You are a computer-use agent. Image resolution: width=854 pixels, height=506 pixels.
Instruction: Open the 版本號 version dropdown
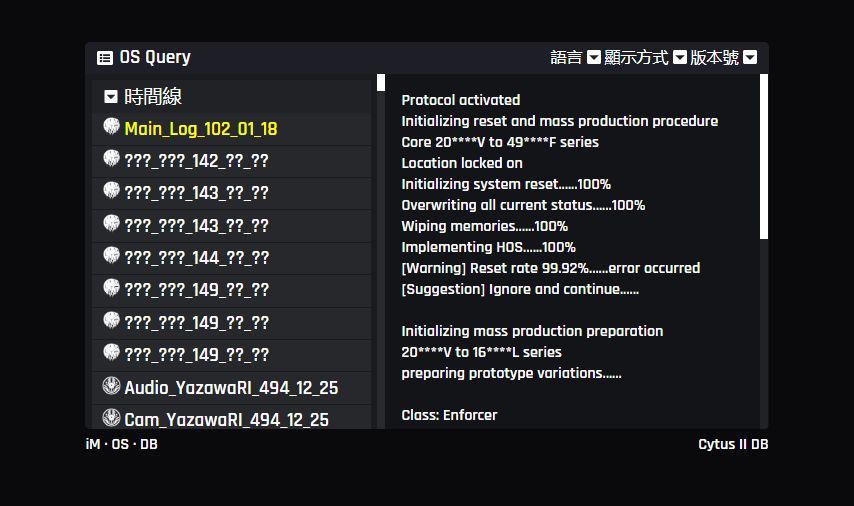click(x=723, y=58)
